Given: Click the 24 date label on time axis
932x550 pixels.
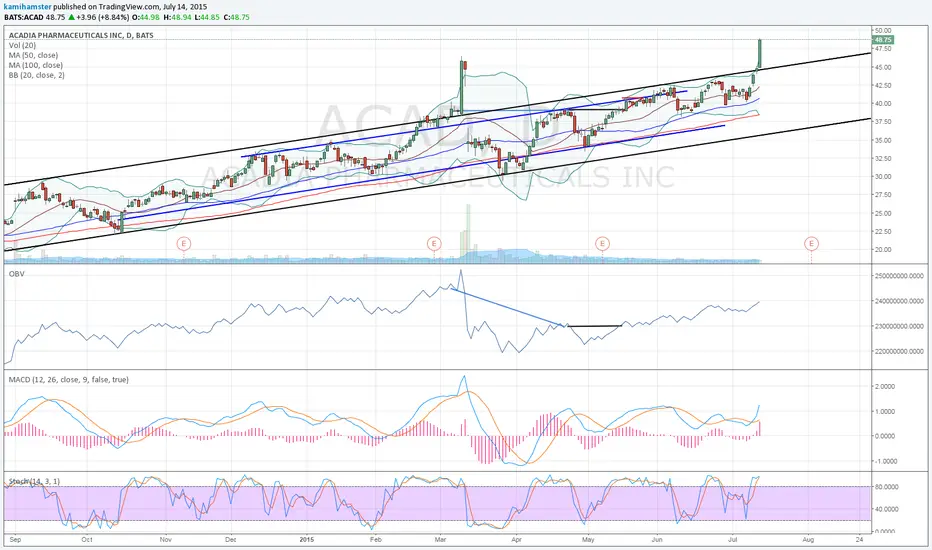Looking at the screenshot, I should (859, 540).
